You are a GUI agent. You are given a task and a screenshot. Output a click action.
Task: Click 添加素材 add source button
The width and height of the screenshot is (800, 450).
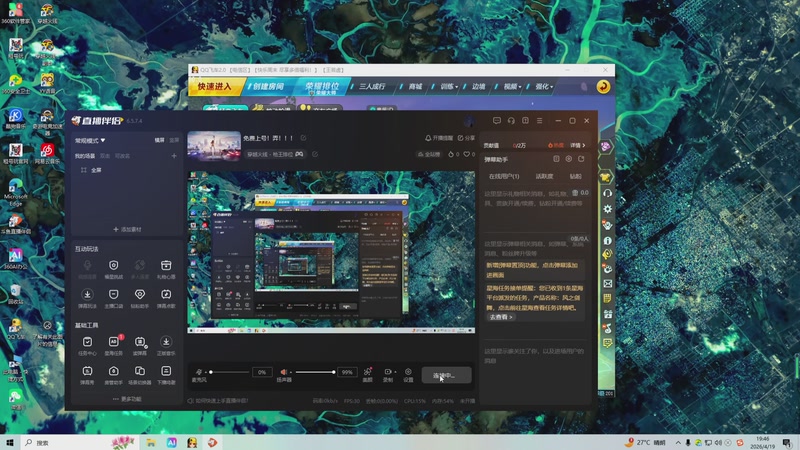point(127,229)
